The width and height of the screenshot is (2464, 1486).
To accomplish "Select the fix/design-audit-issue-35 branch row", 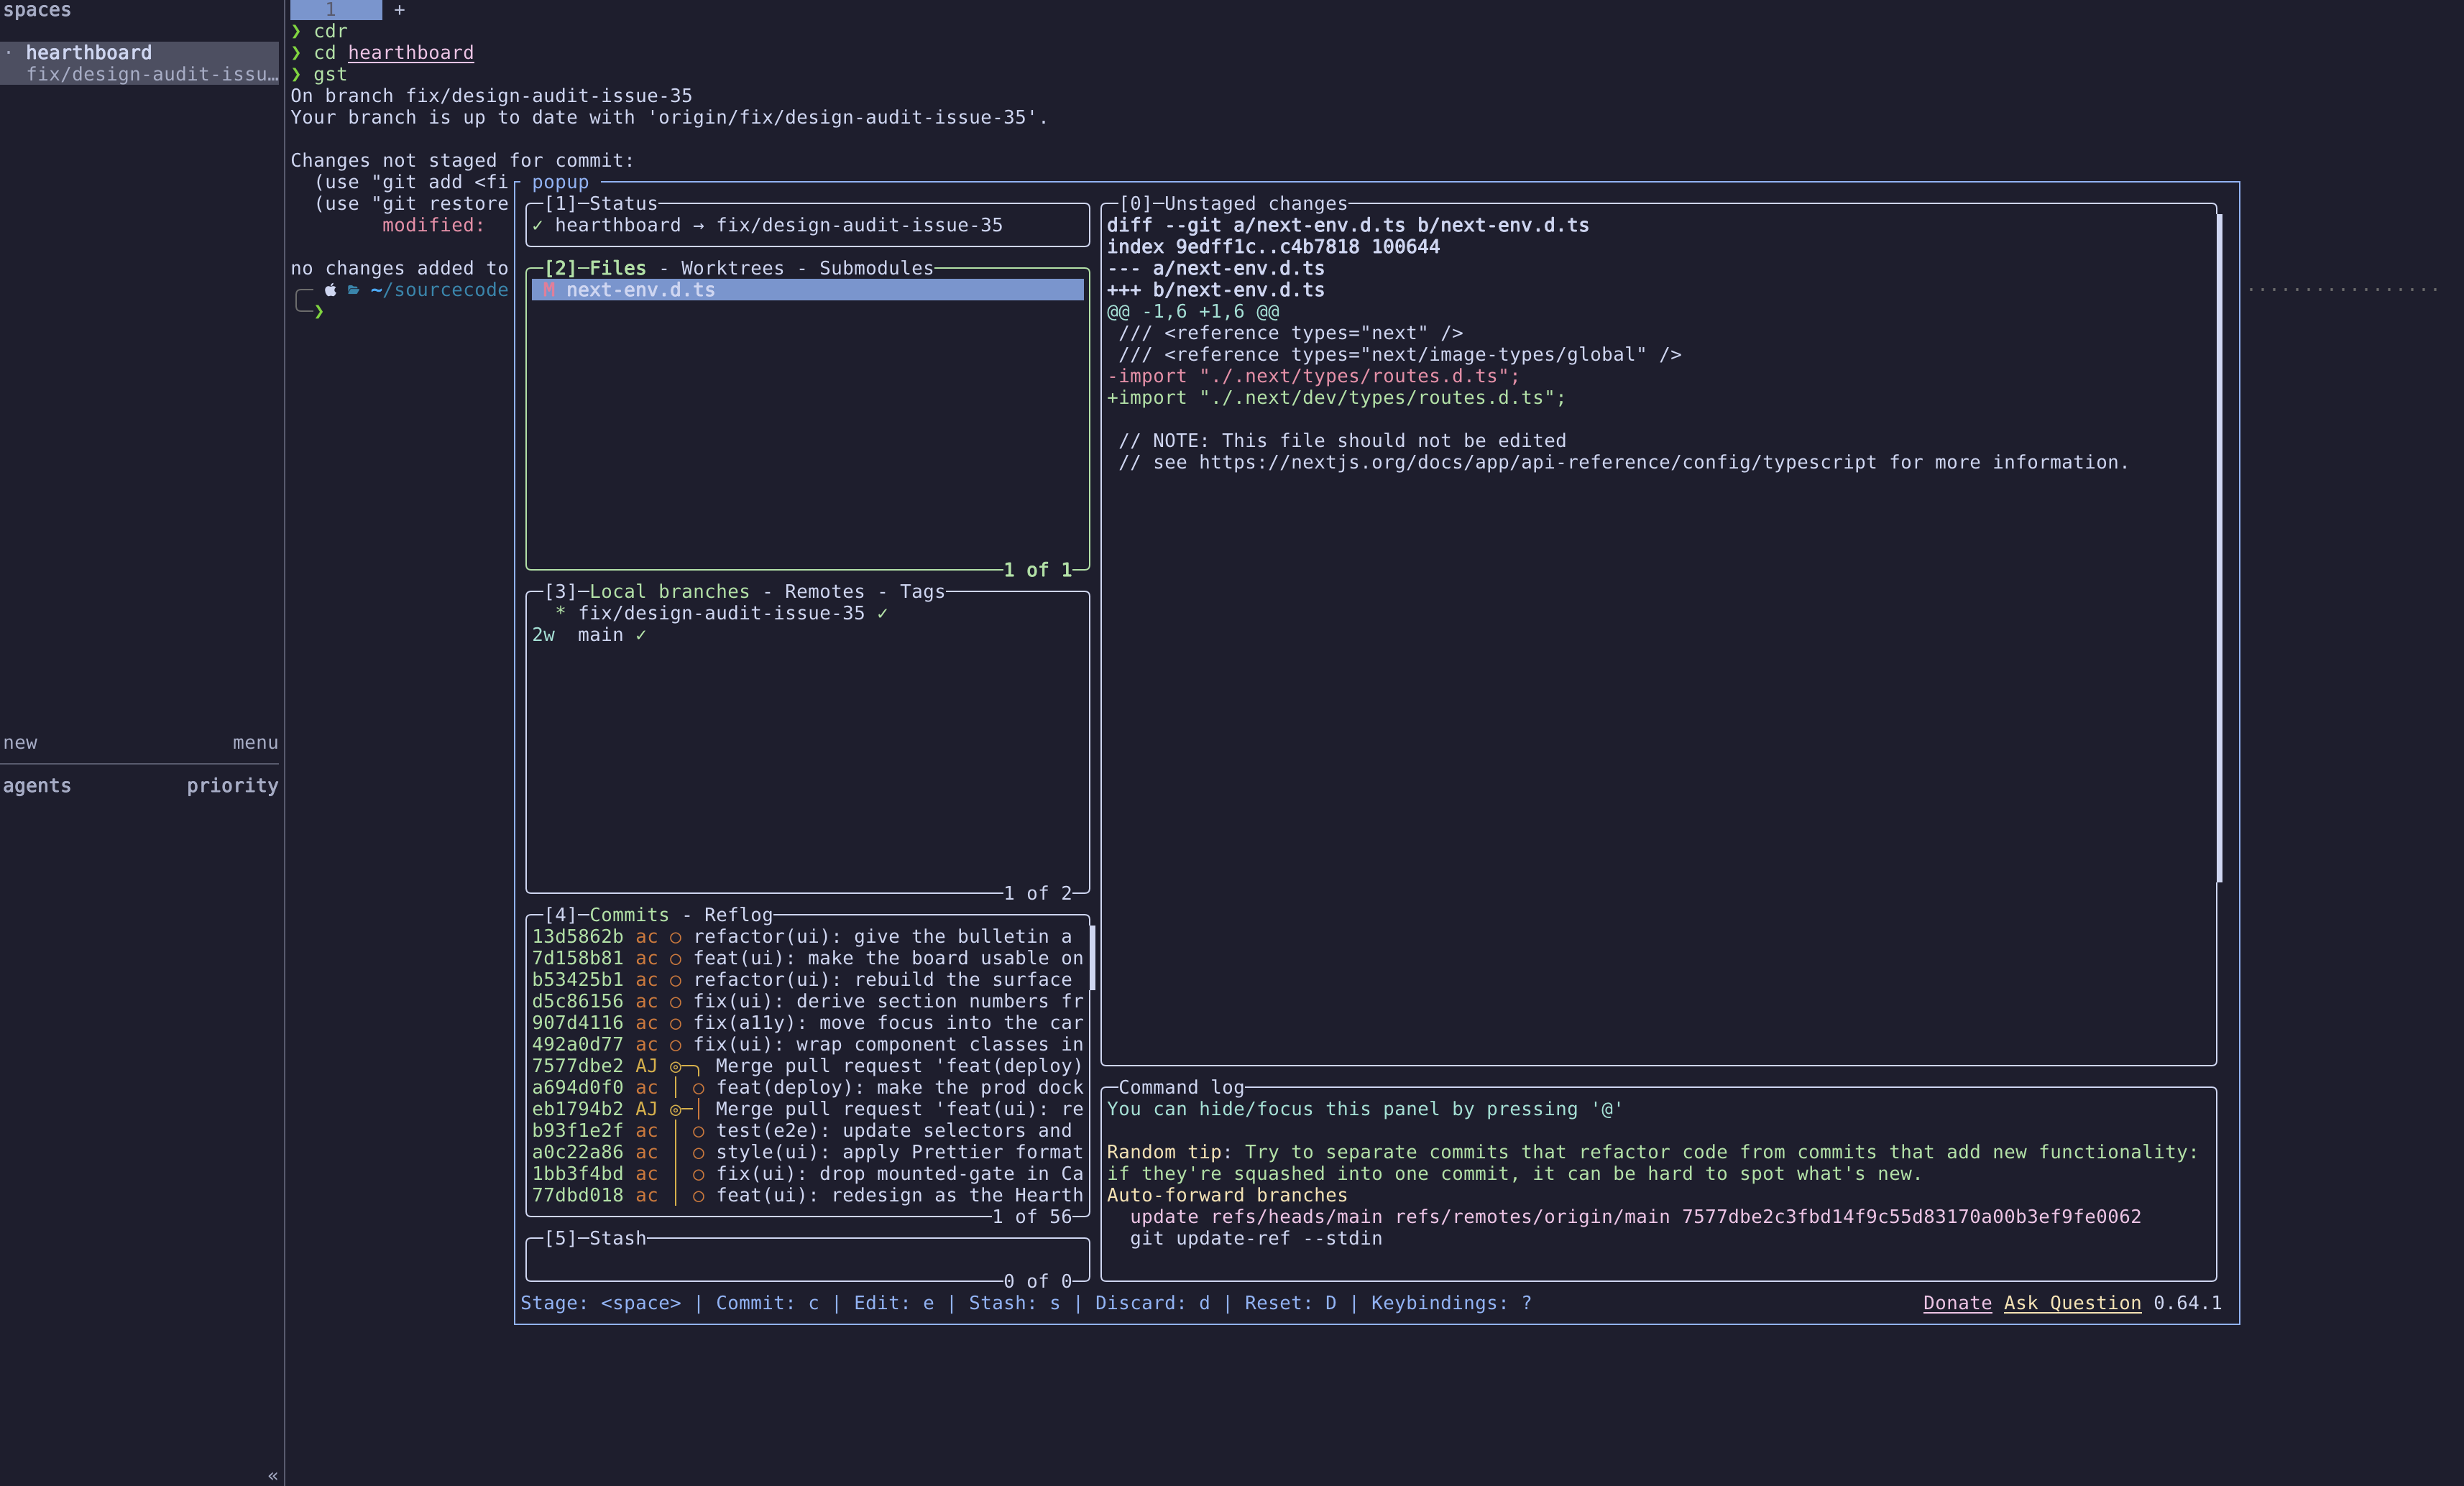I will pos(807,614).
